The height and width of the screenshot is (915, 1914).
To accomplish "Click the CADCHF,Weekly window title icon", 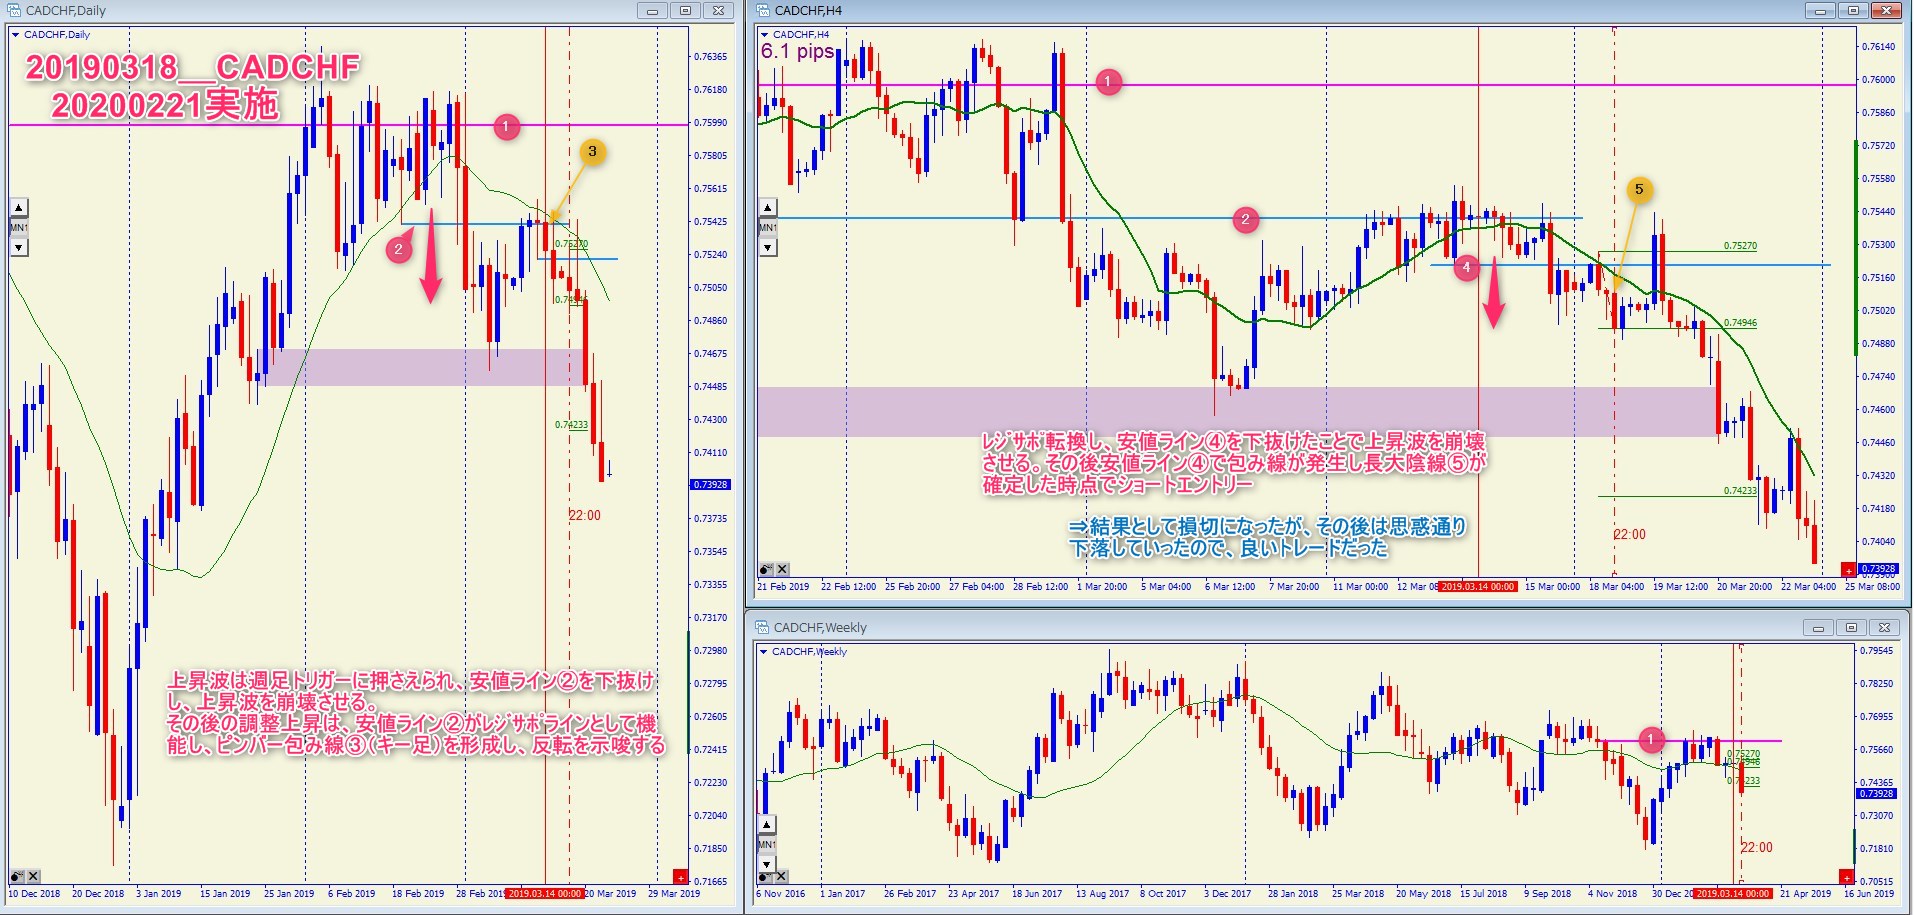I will (762, 627).
